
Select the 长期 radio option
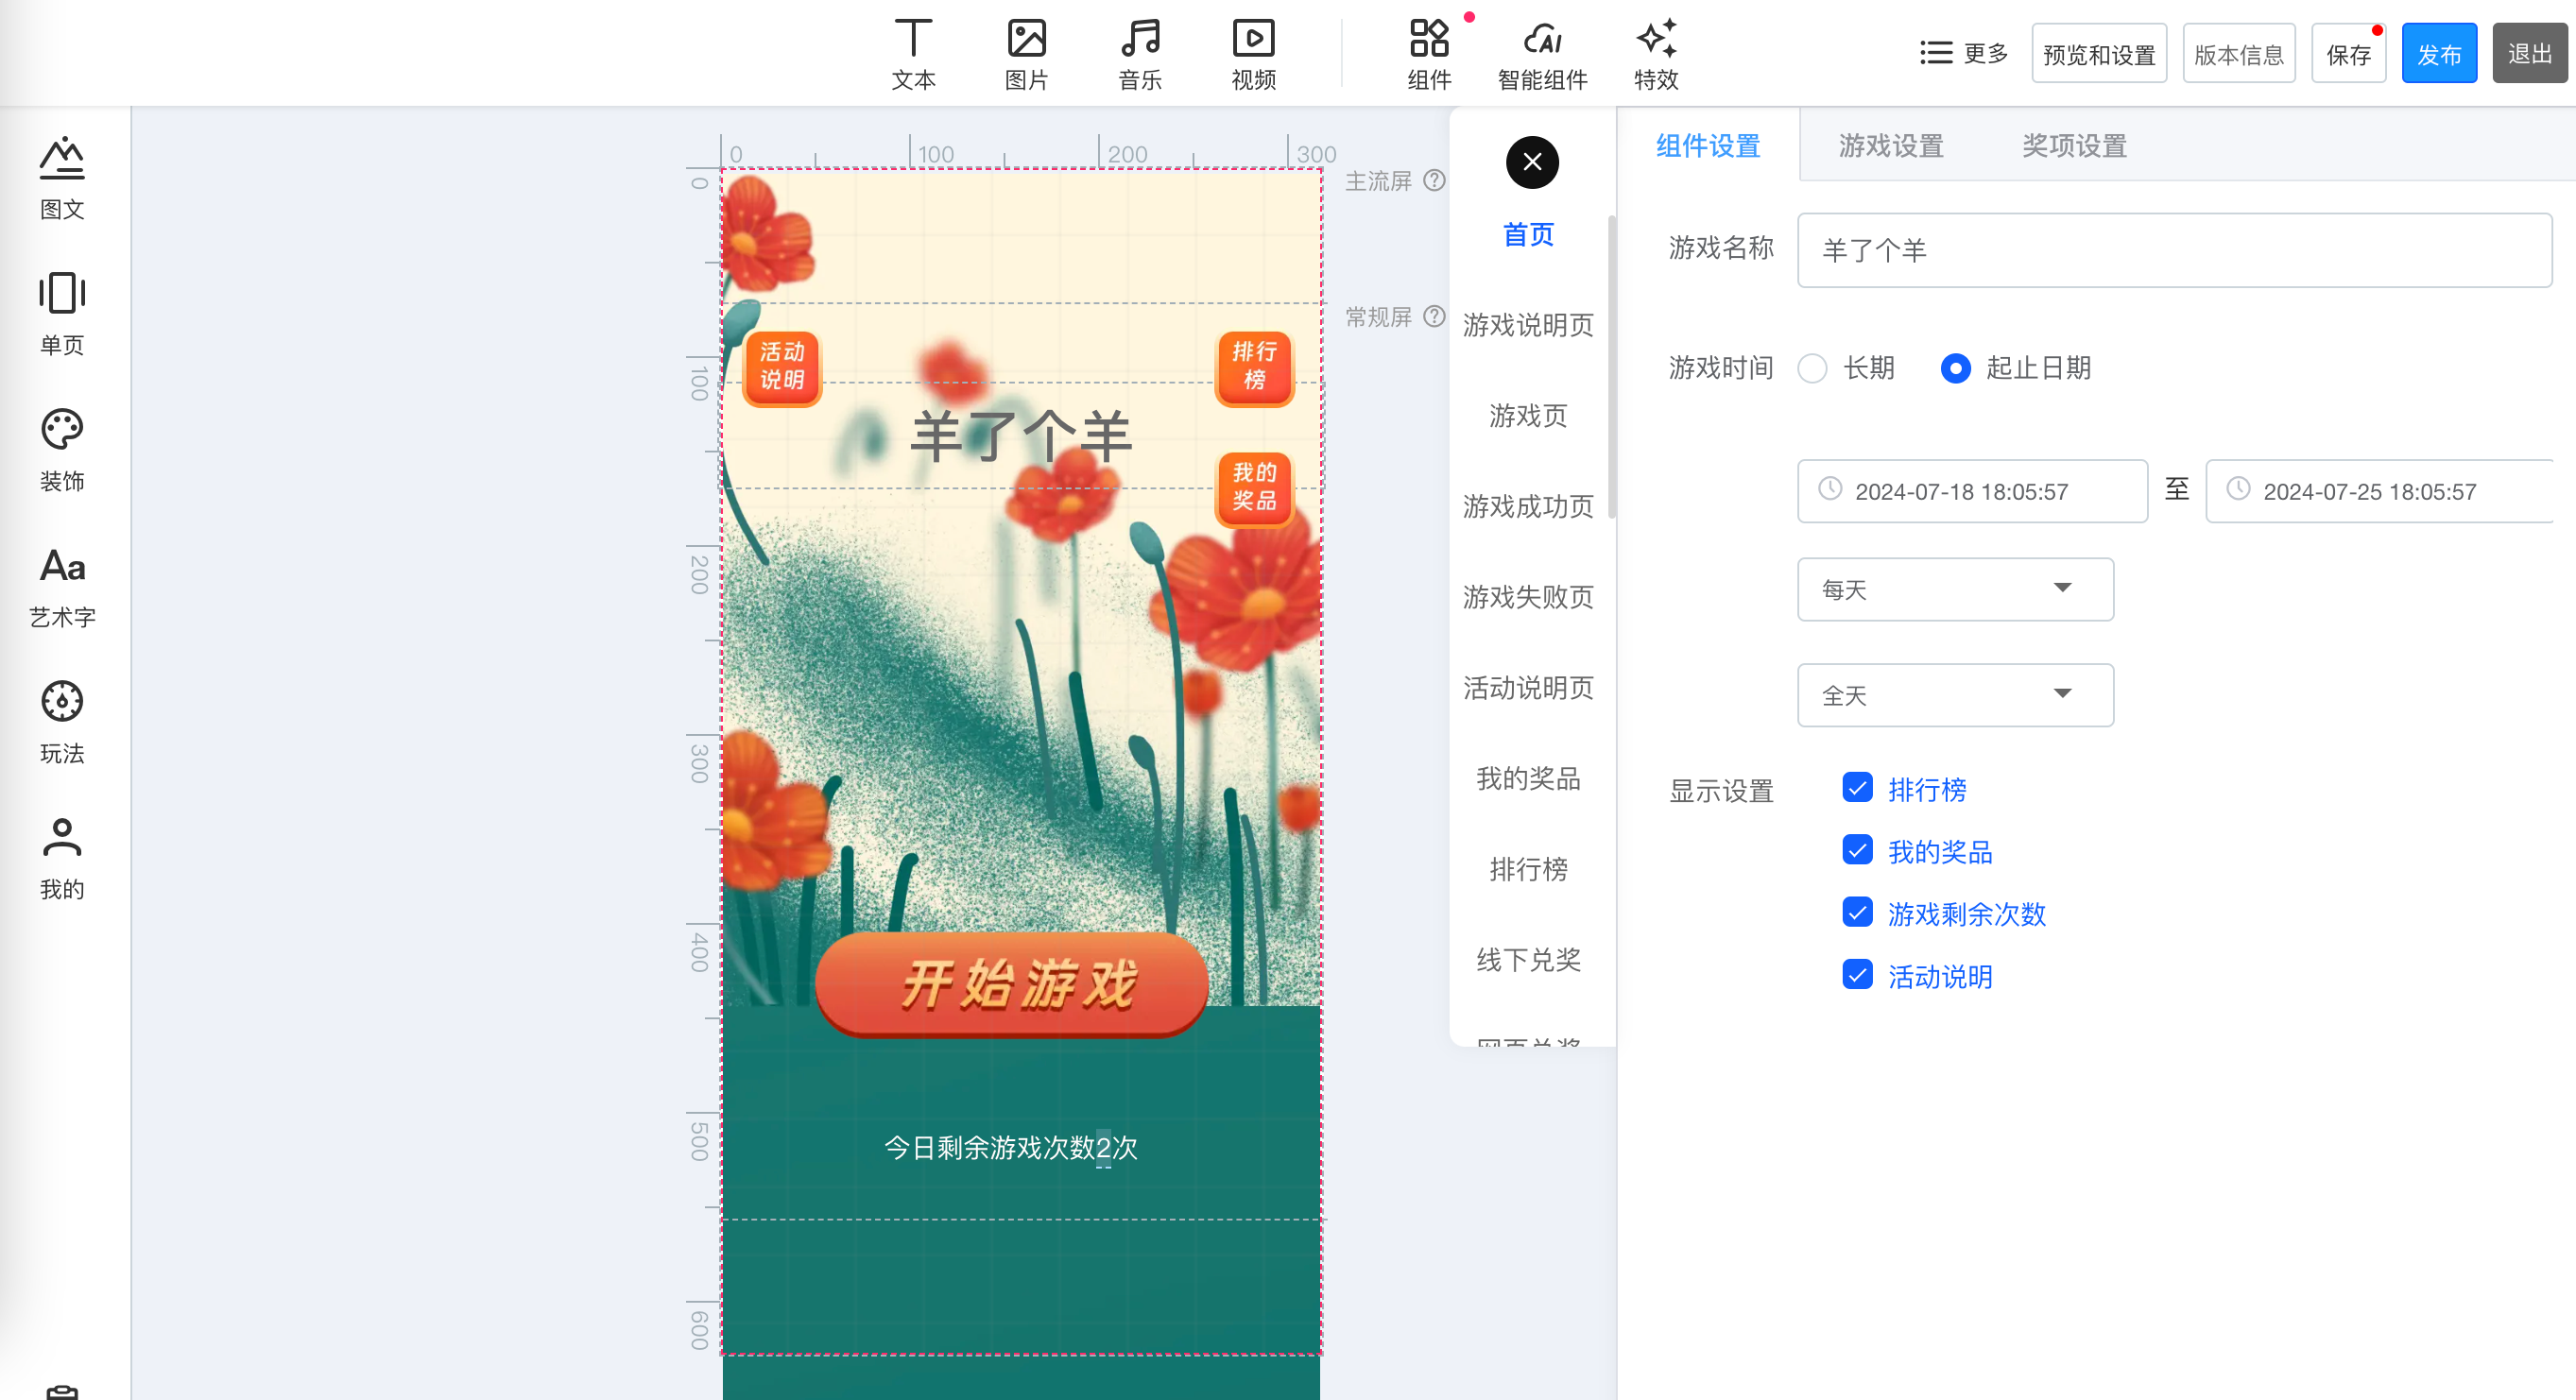pos(1812,368)
